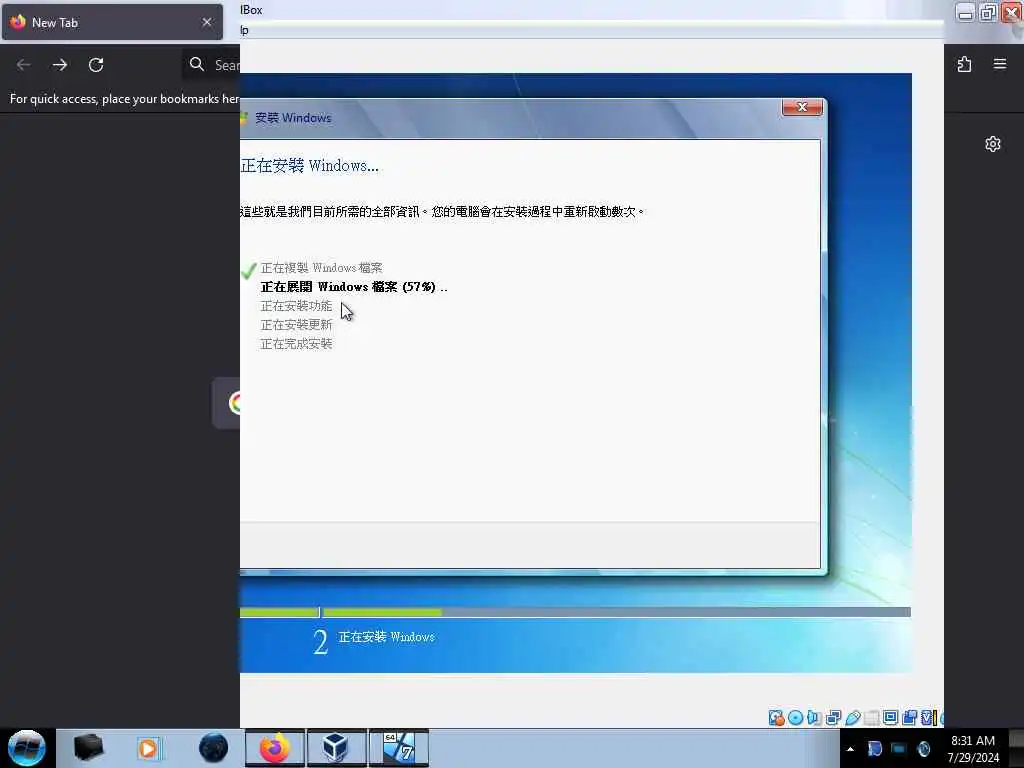This screenshot has height=768, width=1024.
Task: Restore down the VirtualBox VM window
Action: [989, 12]
